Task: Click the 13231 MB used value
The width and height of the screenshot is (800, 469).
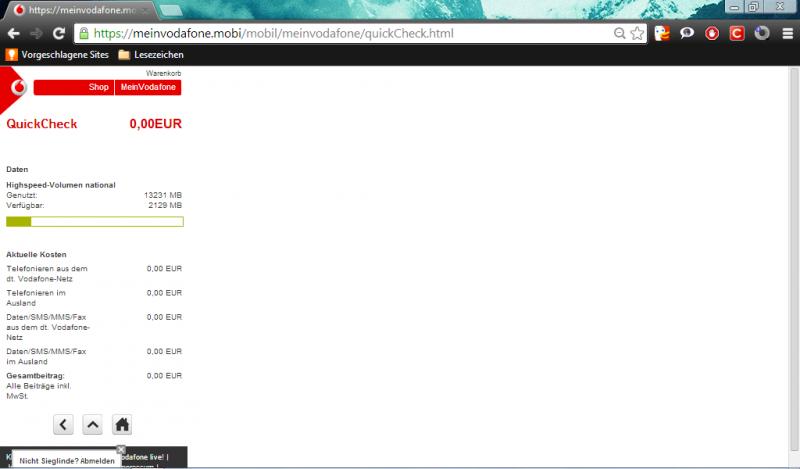Action: tap(163, 195)
